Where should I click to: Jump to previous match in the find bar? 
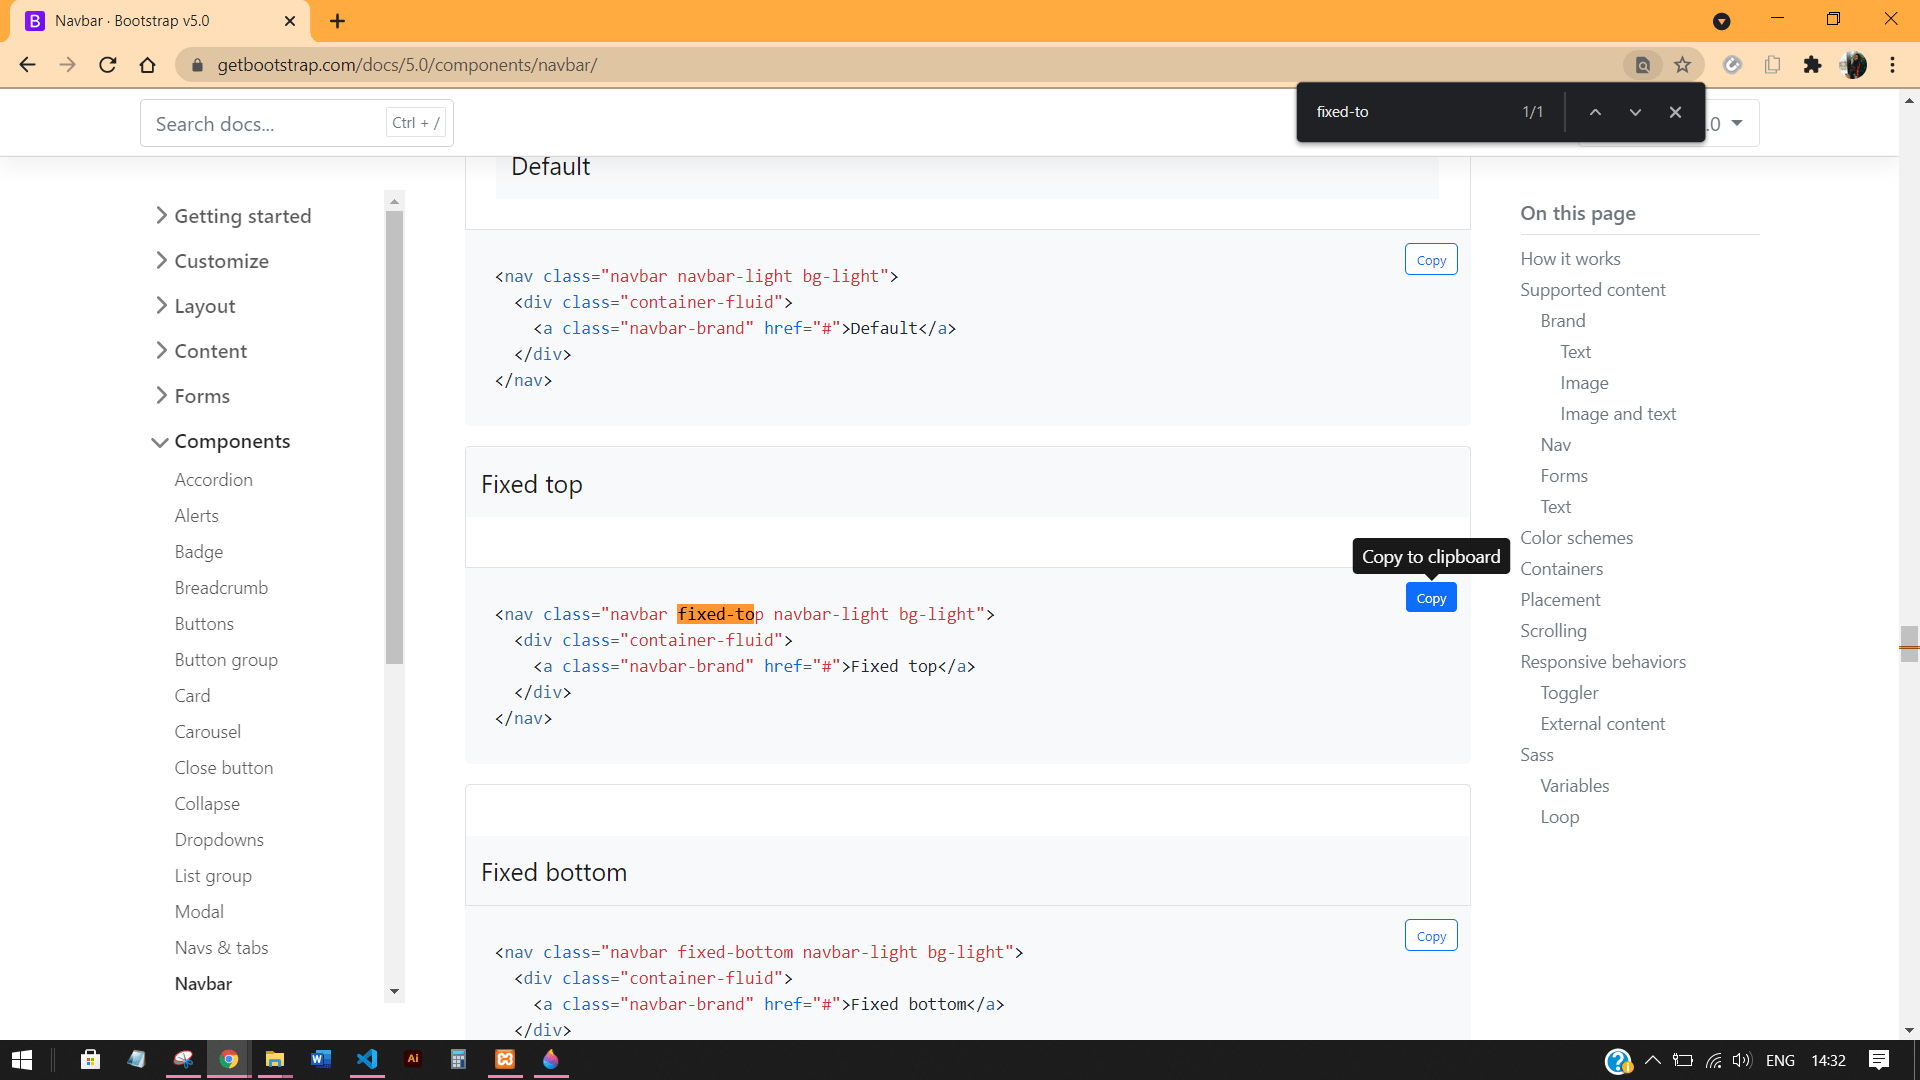click(1595, 112)
